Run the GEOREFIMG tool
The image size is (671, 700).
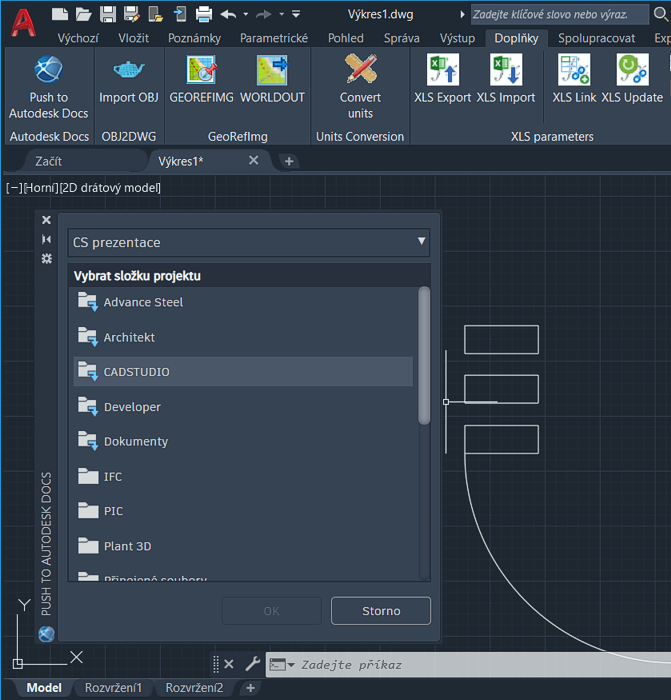201,79
